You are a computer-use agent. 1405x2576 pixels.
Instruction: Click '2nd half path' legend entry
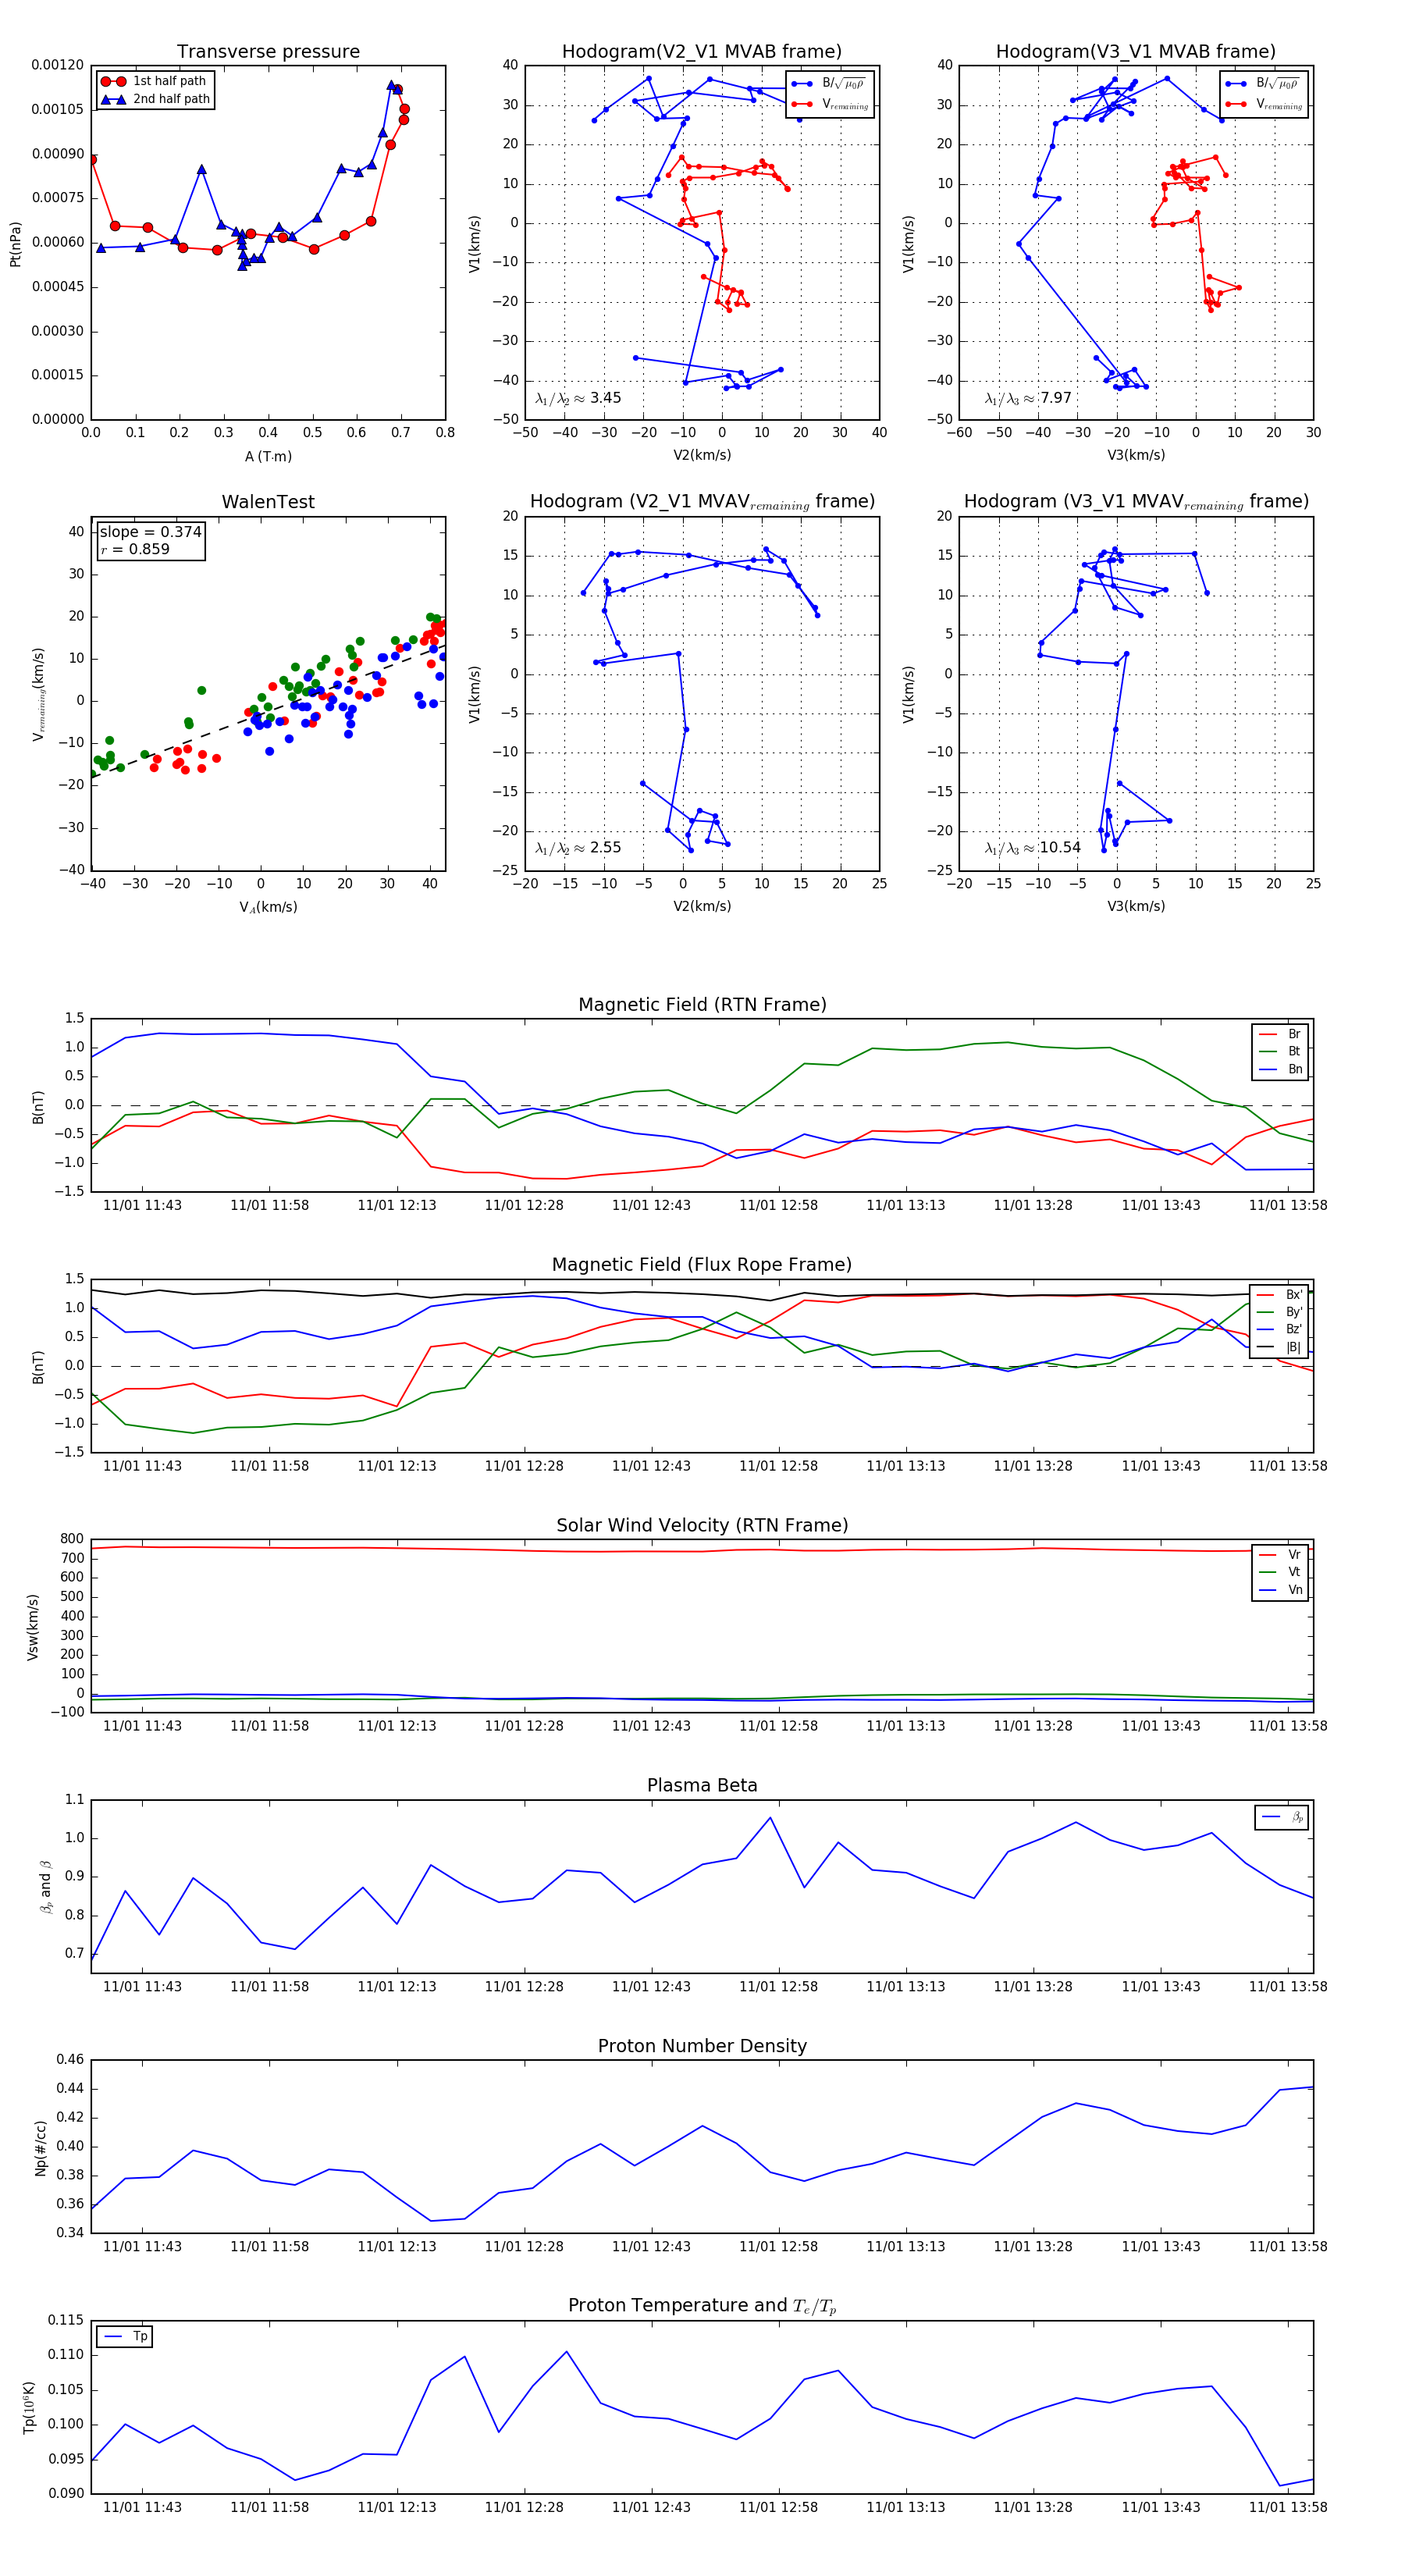156,99
